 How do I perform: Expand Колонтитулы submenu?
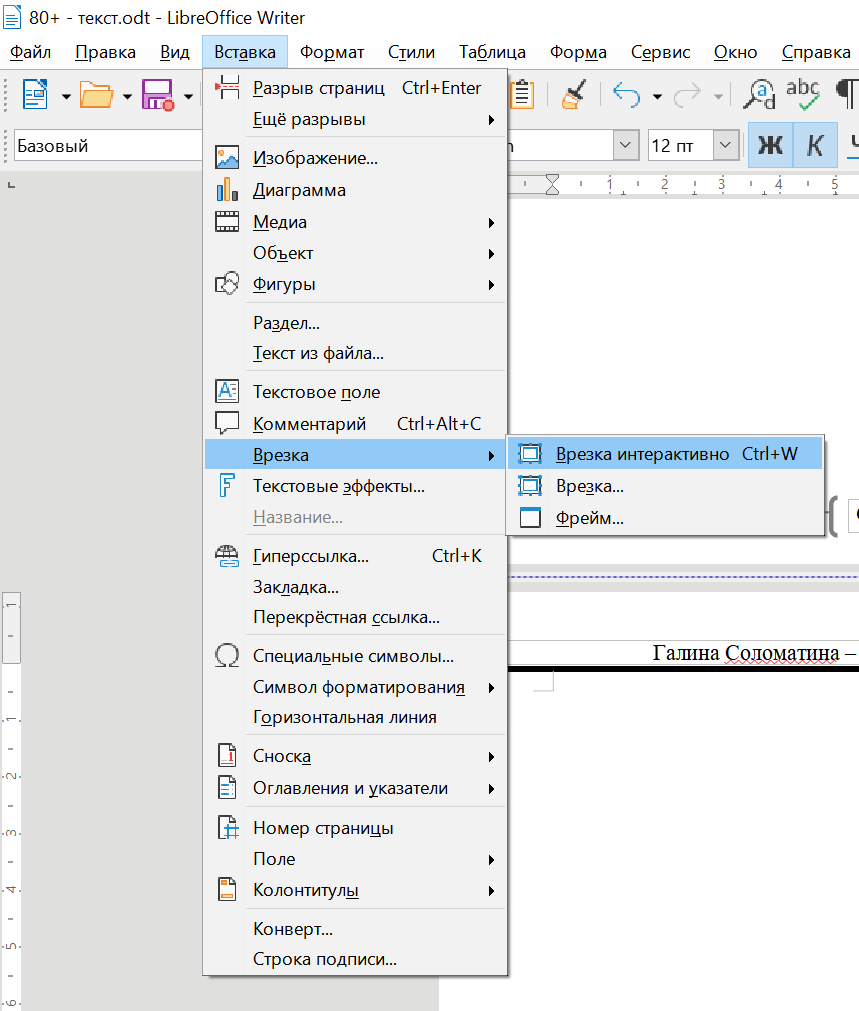[x=355, y=890]
